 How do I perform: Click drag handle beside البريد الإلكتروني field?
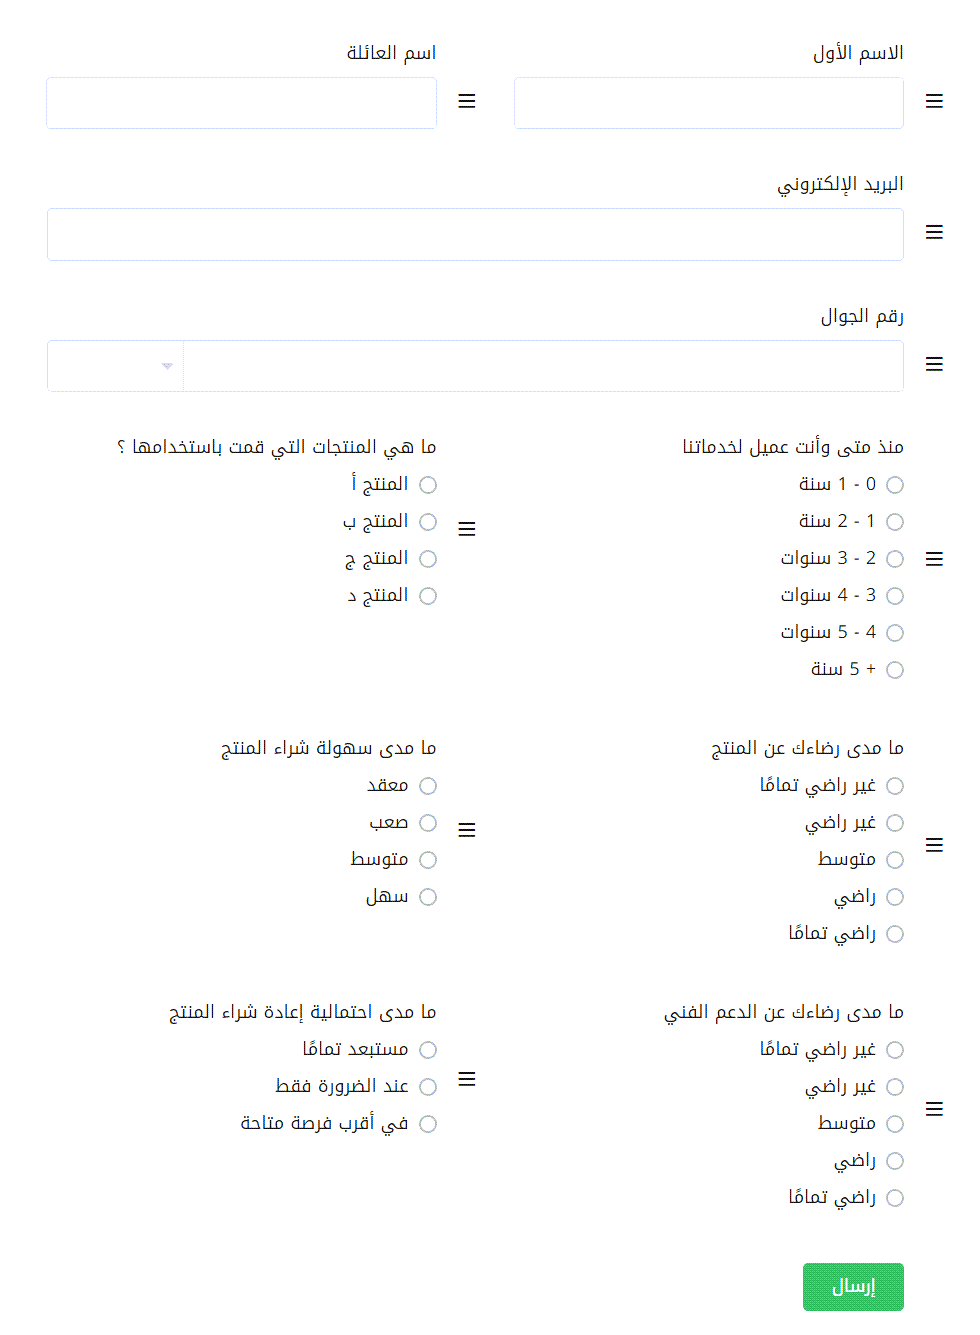click(934, 232)
